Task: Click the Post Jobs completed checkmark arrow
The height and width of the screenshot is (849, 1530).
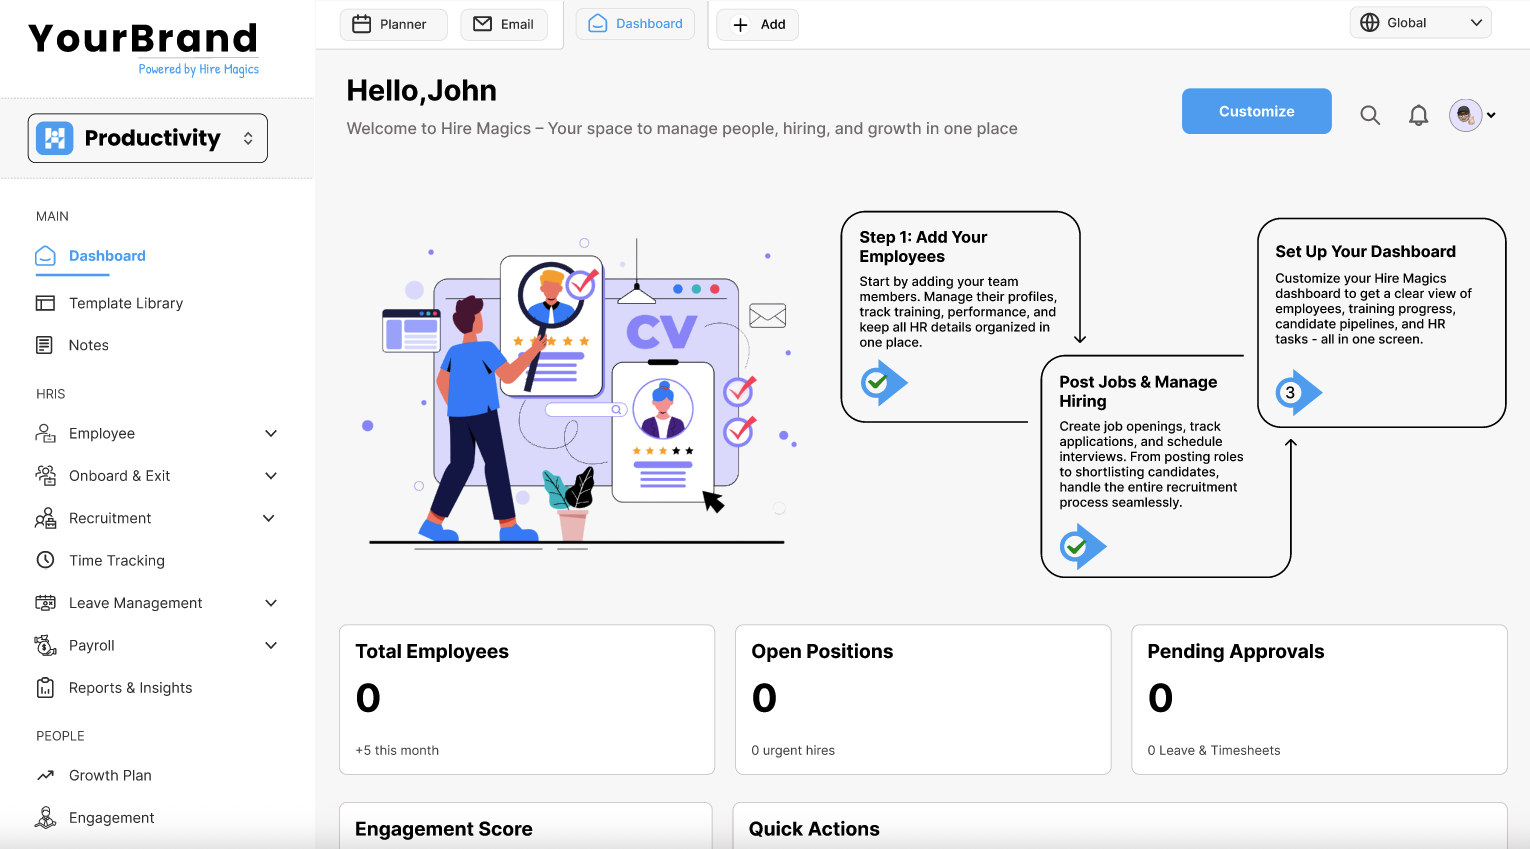Action: pyautogui.click(x=1083, y=547)
